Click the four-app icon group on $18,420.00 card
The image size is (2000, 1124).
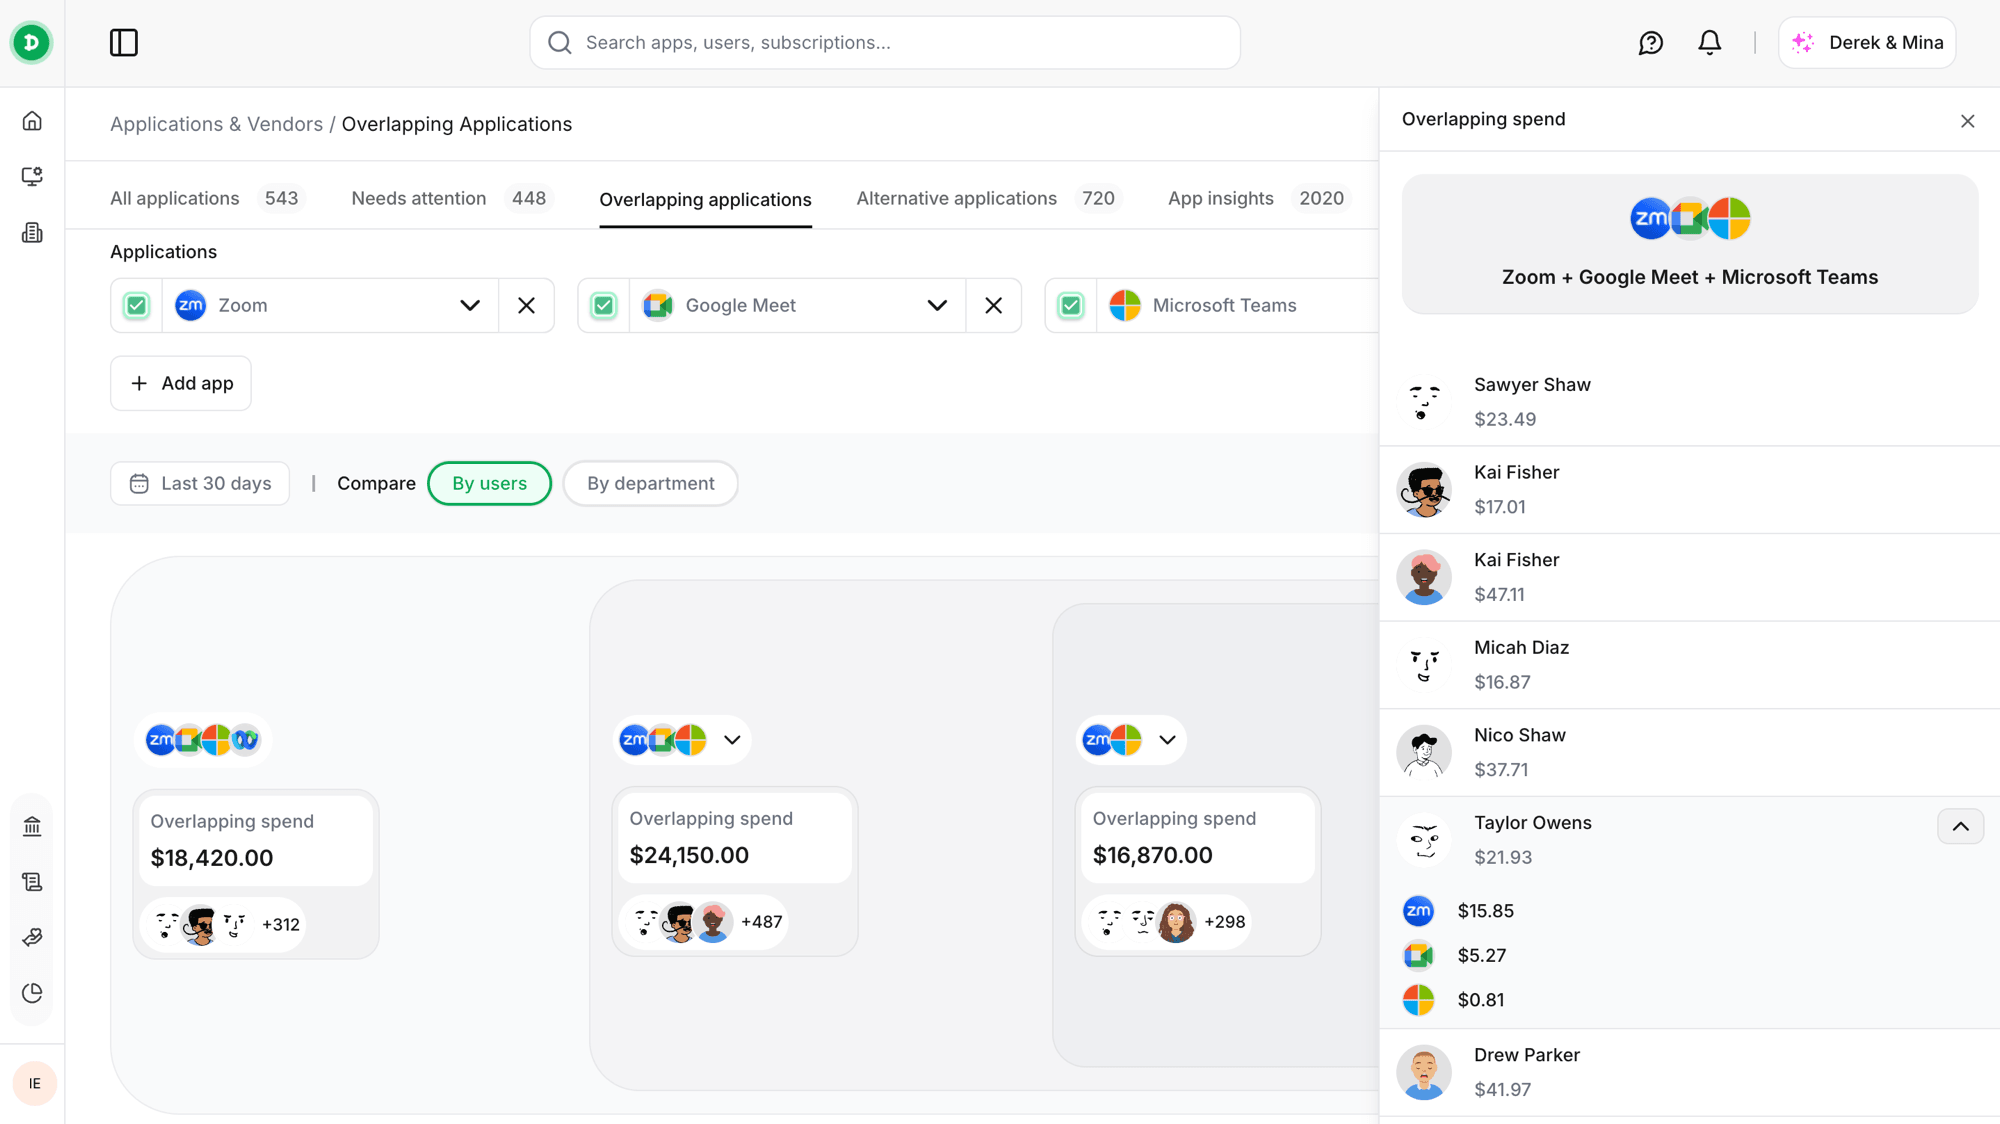tap(203, 740)
